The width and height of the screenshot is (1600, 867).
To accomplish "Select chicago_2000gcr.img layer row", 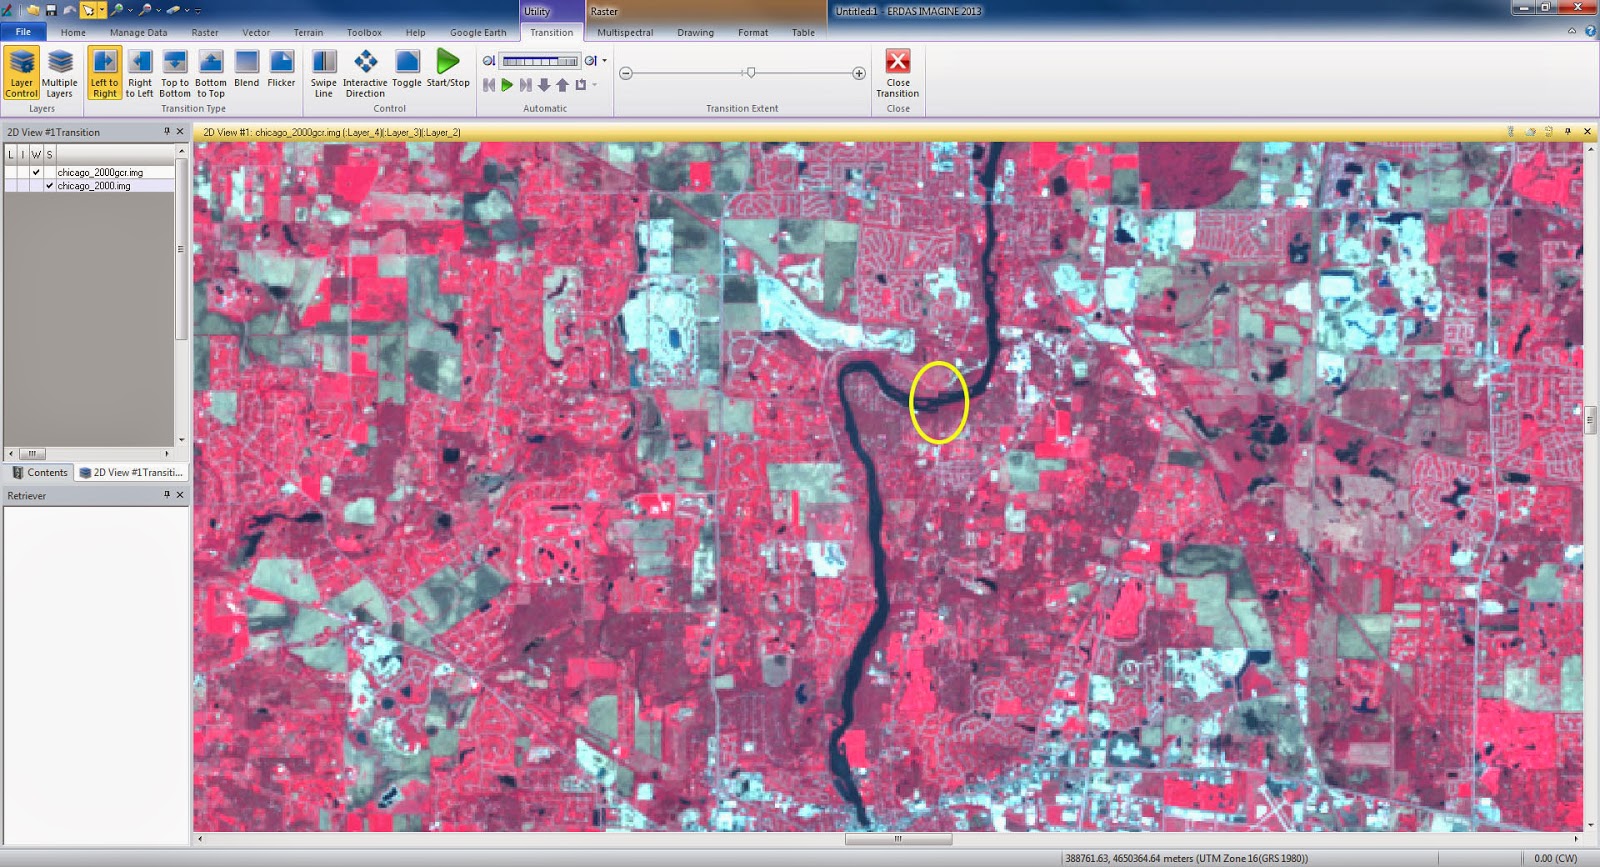I will click(89, 172).
